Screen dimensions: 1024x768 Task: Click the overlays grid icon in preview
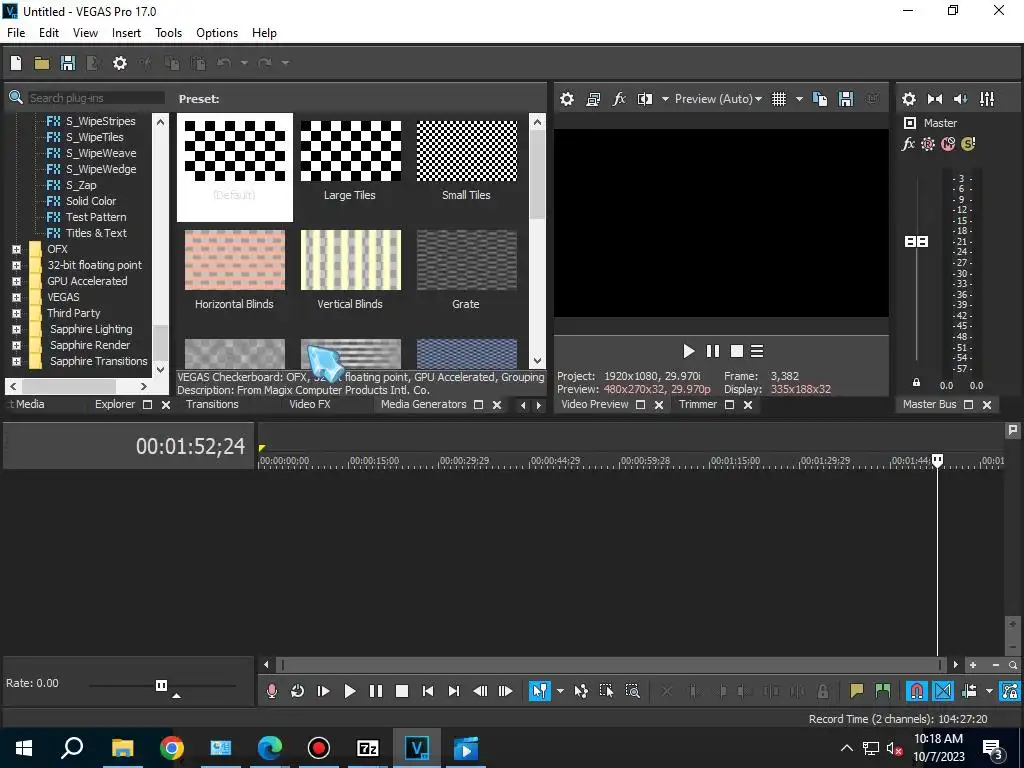tap(778, 99)
